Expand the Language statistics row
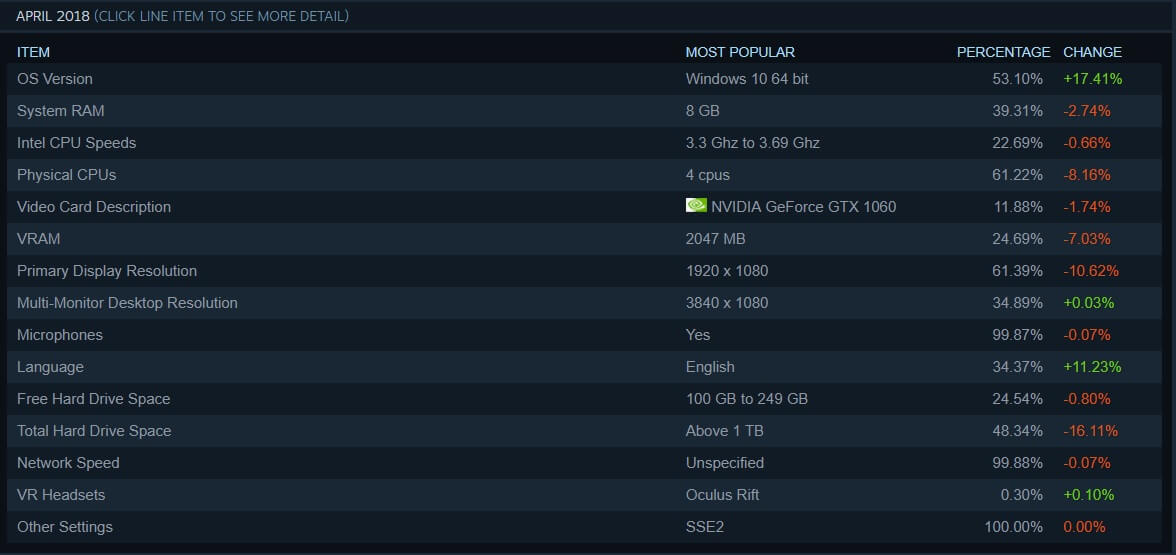Viewport: 1176px width, 555px height. [x=50, y=367]
